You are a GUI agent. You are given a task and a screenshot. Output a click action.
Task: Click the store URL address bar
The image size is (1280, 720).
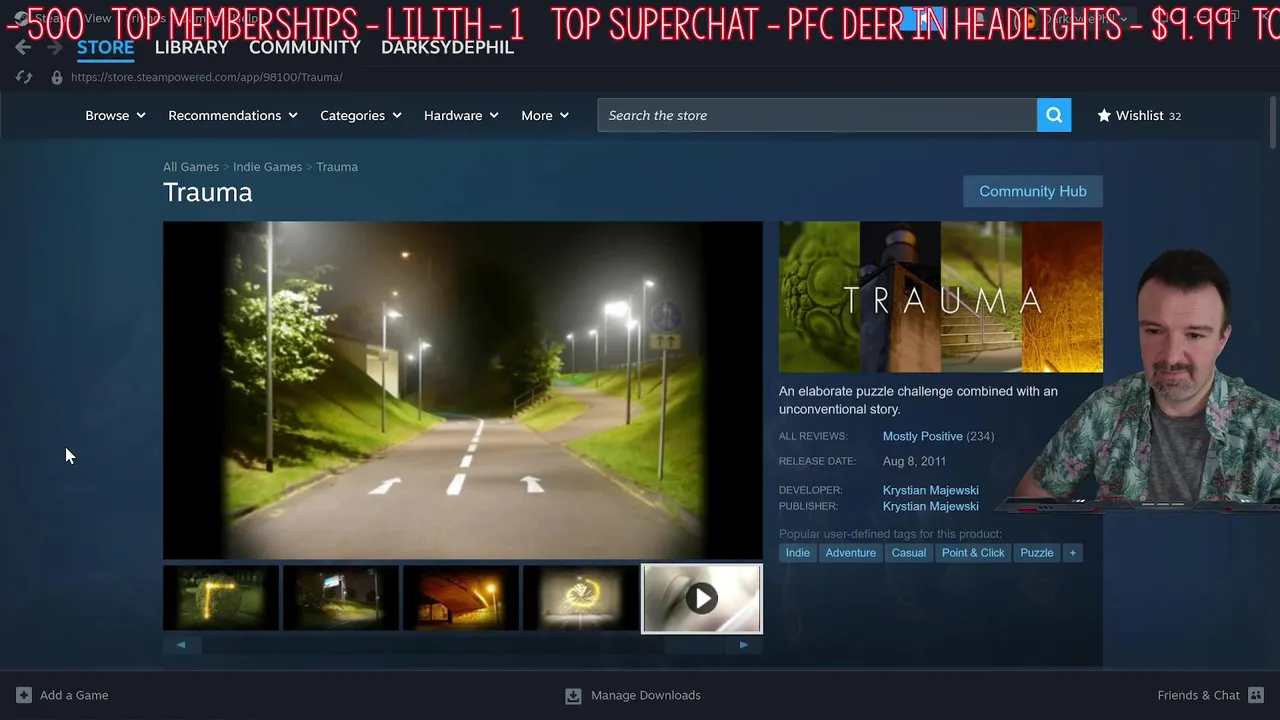tap(206, 77)
